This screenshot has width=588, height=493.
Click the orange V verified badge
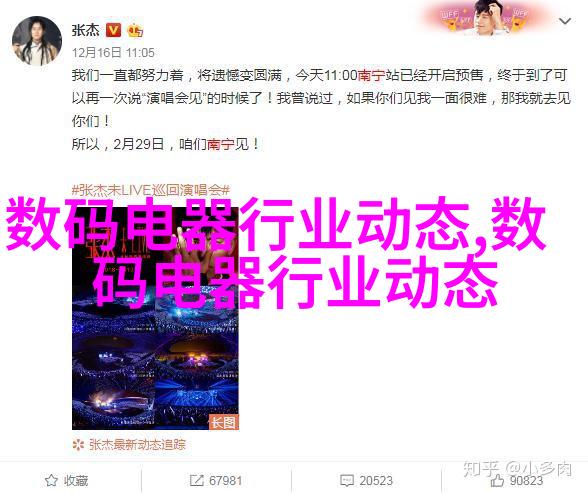pyautogui.click(x=114, y=30)
